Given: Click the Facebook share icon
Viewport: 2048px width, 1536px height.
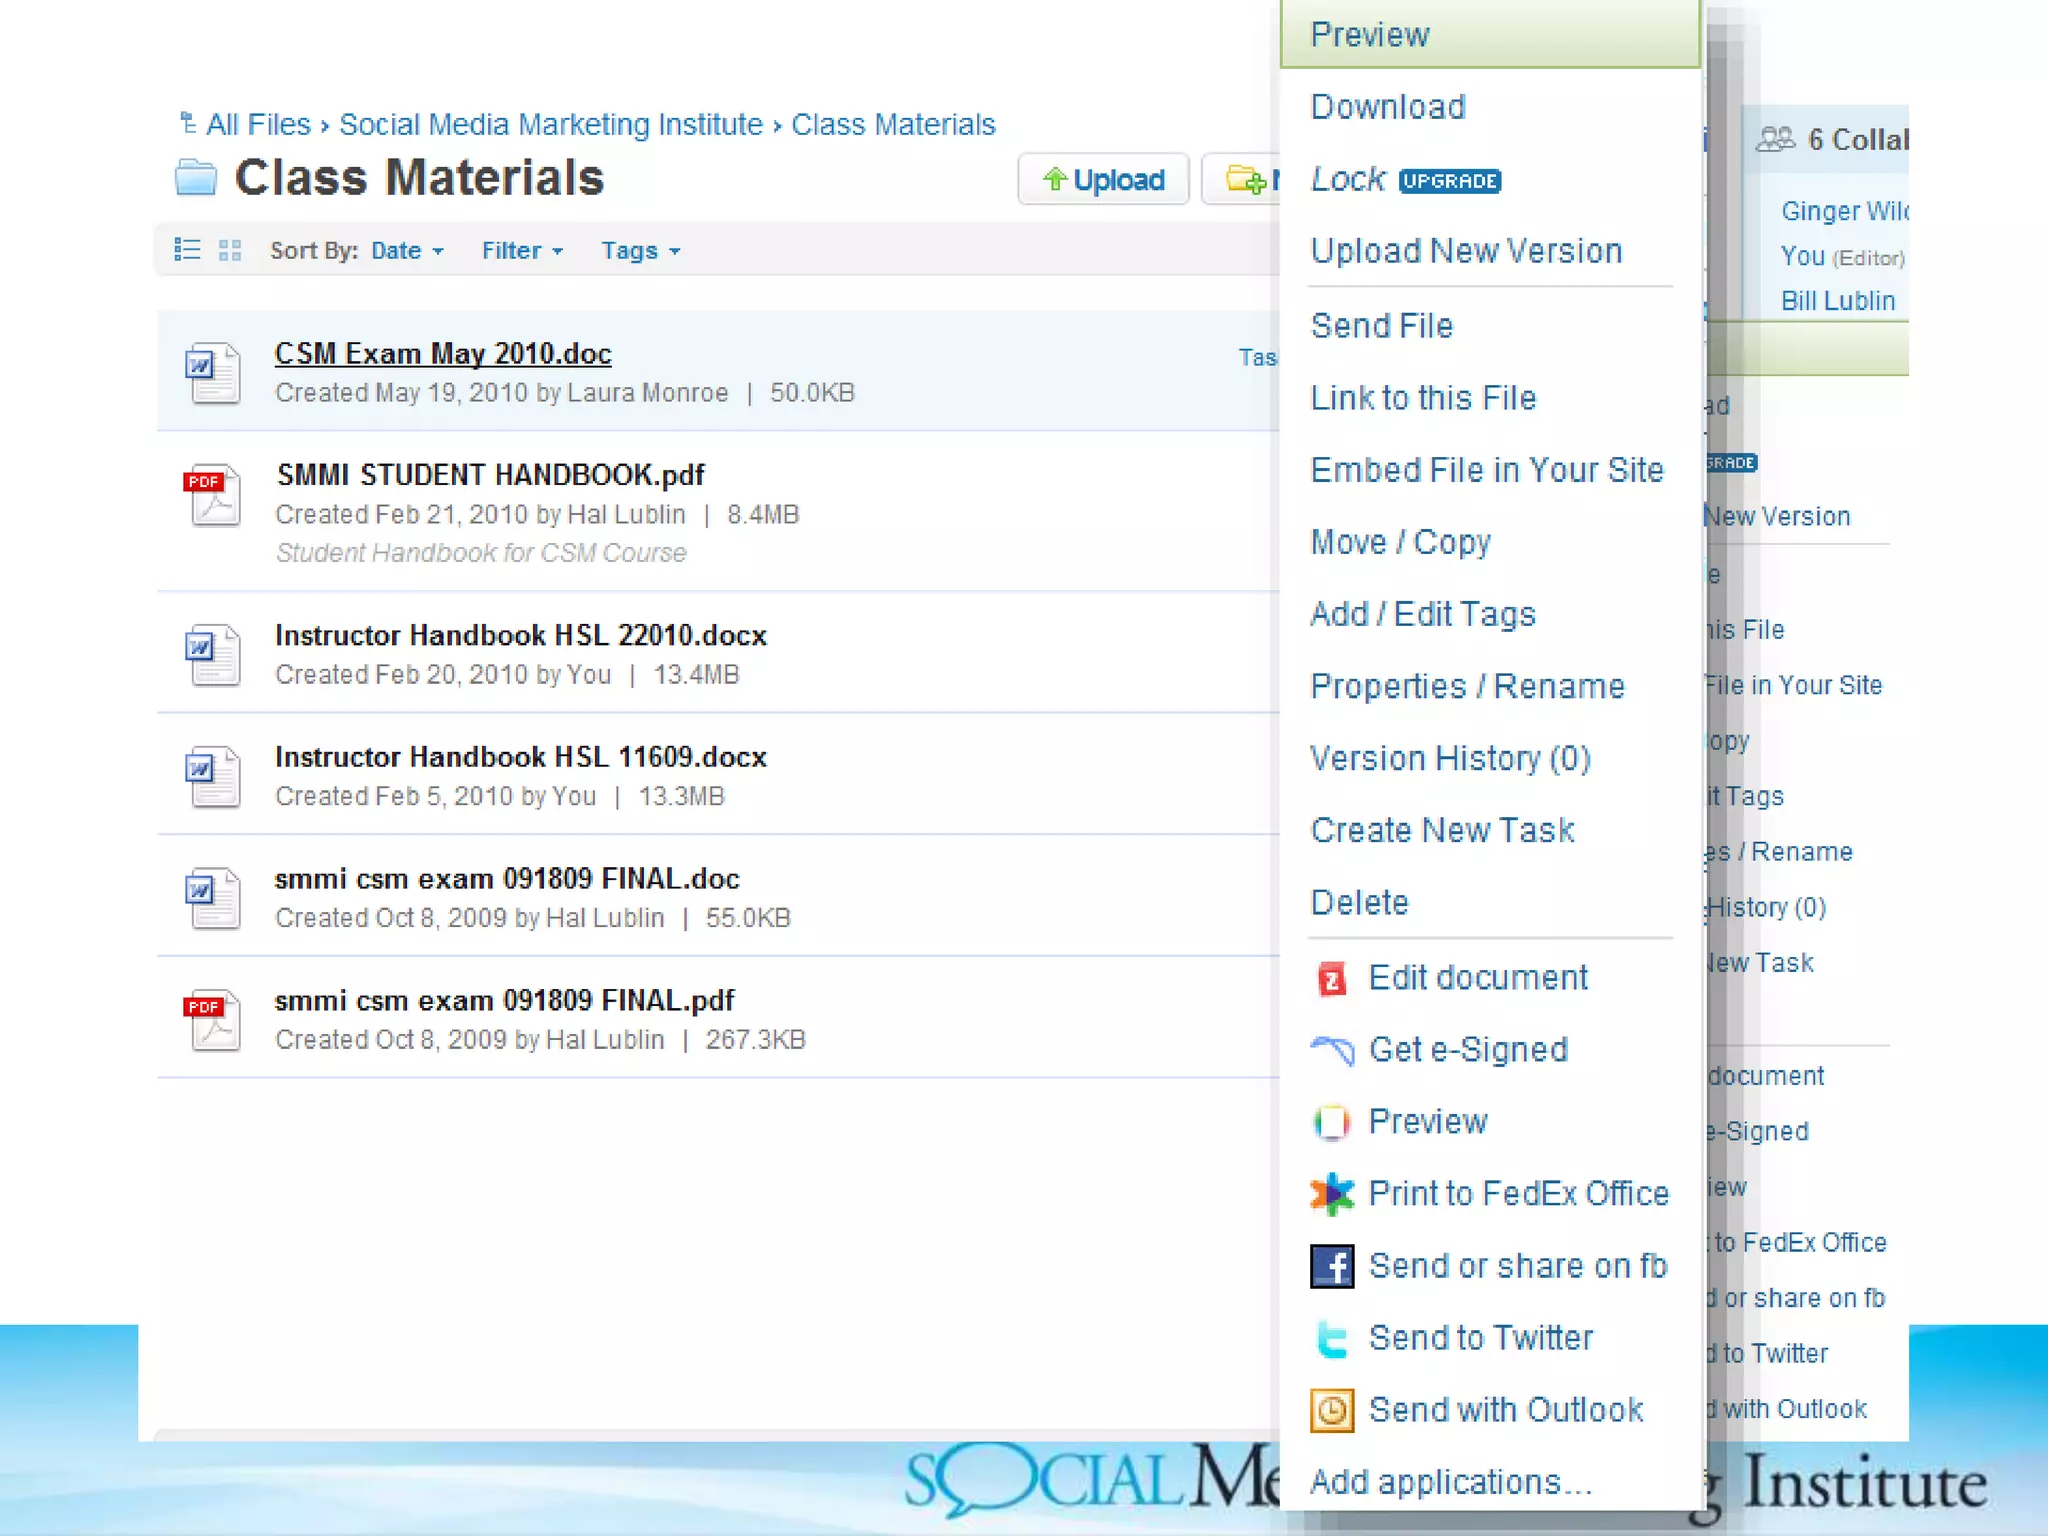Looking at the screenshot, I should [1332, 1266].
